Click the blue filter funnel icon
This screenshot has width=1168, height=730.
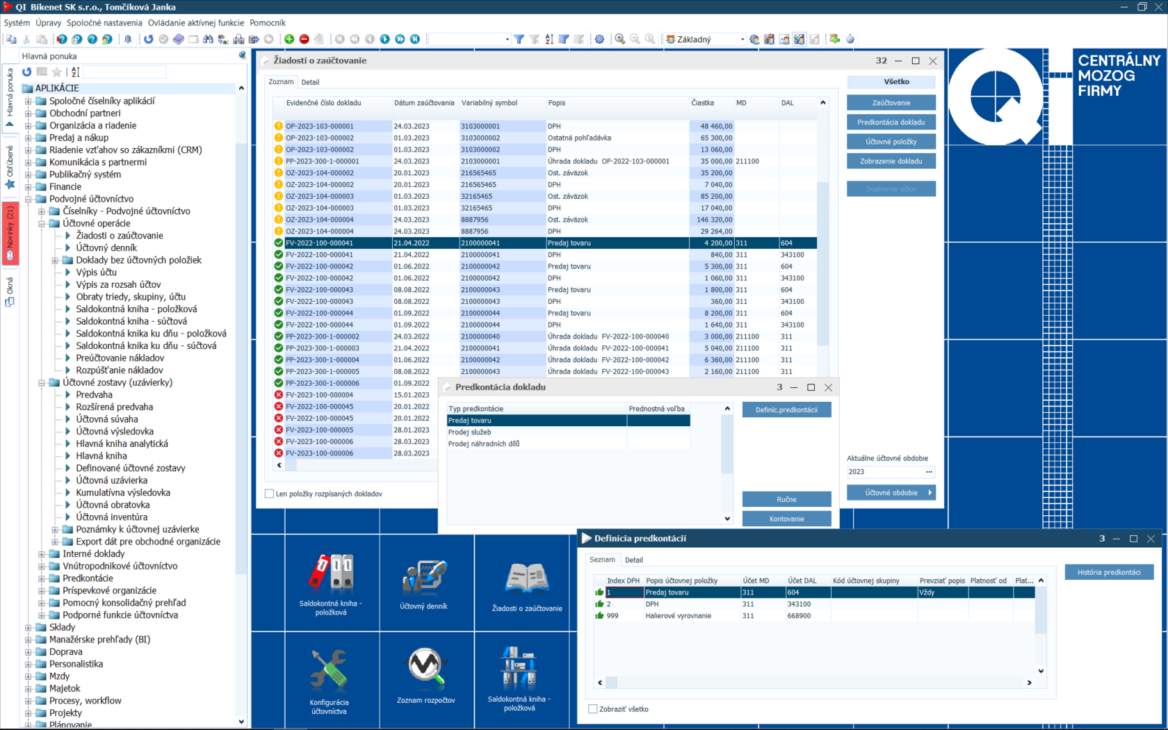[x=519, y=39]
